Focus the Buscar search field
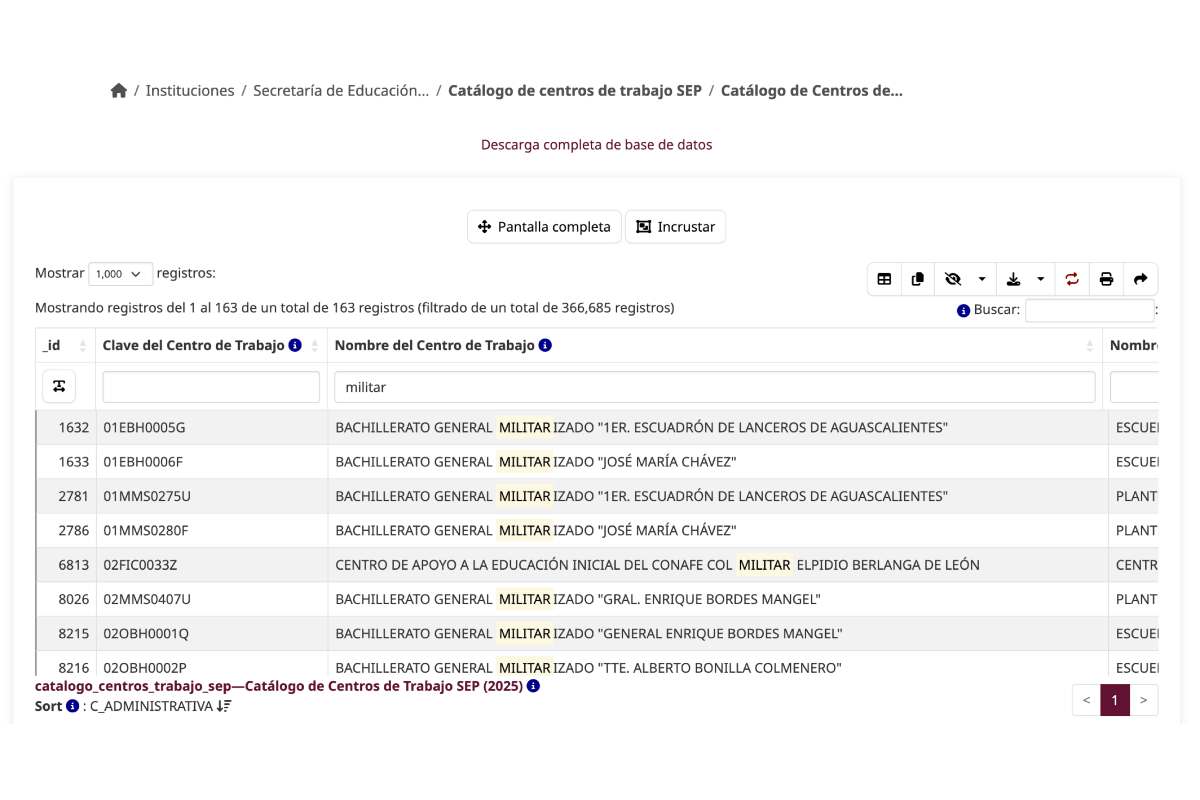 (1089, 311)
